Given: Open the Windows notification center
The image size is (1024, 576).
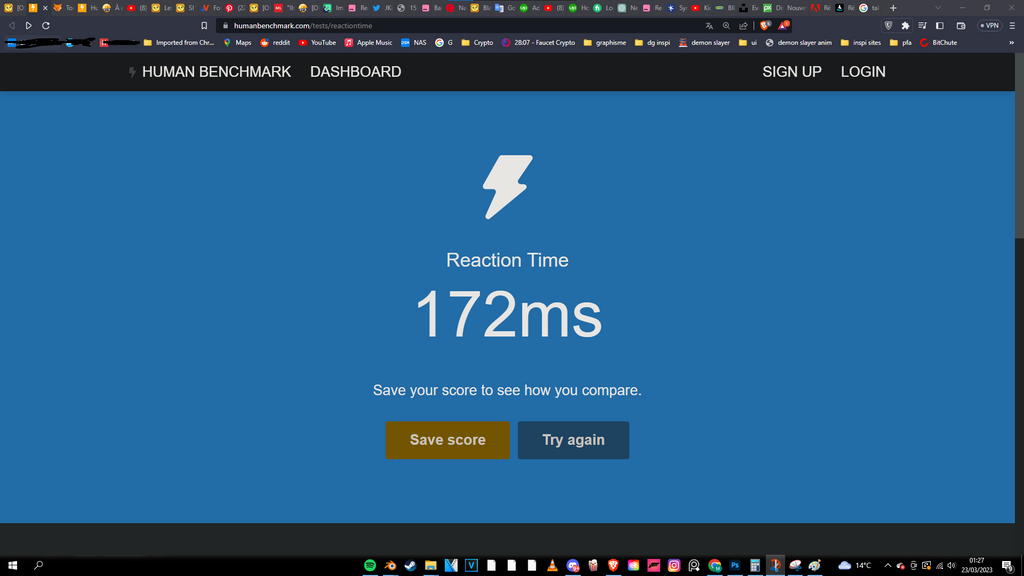Looking at the screenshot, I should pyautogui.click(x=1007, y=566).
